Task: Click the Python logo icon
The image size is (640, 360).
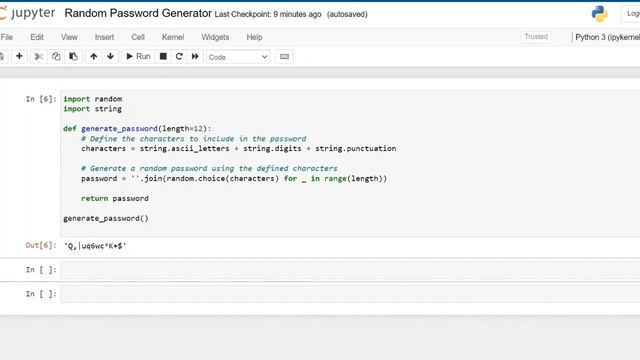Action: (600, 13)
